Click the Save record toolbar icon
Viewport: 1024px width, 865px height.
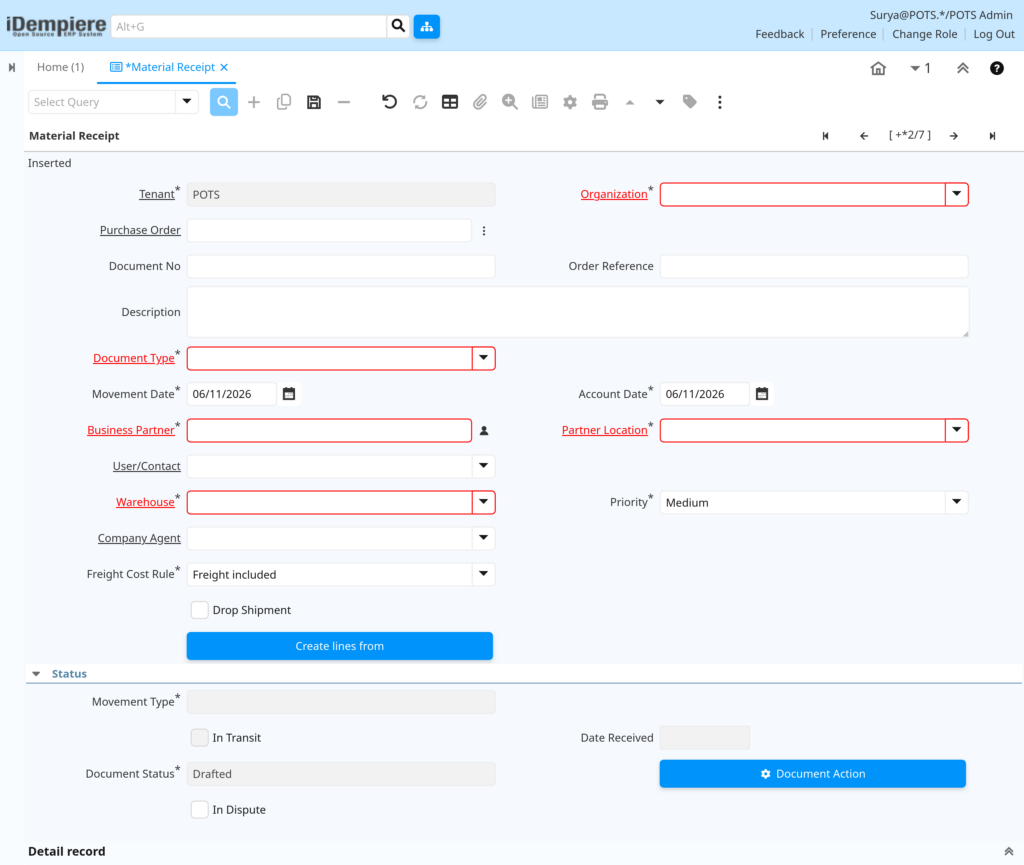pos(314,102)
